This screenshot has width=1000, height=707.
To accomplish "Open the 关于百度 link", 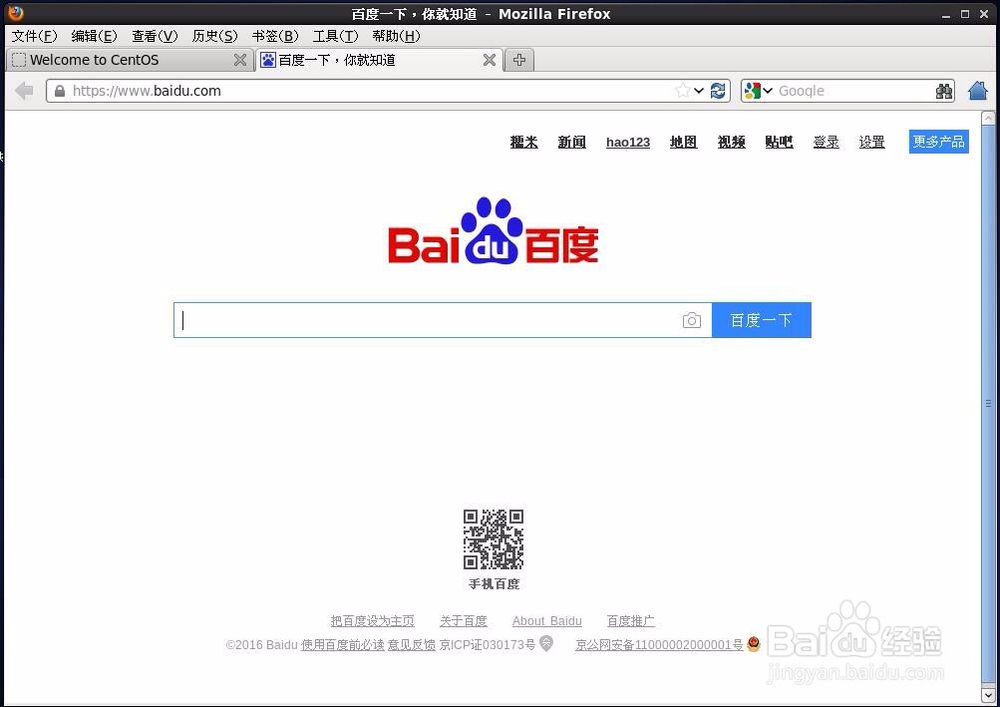I will pos(463,621).
